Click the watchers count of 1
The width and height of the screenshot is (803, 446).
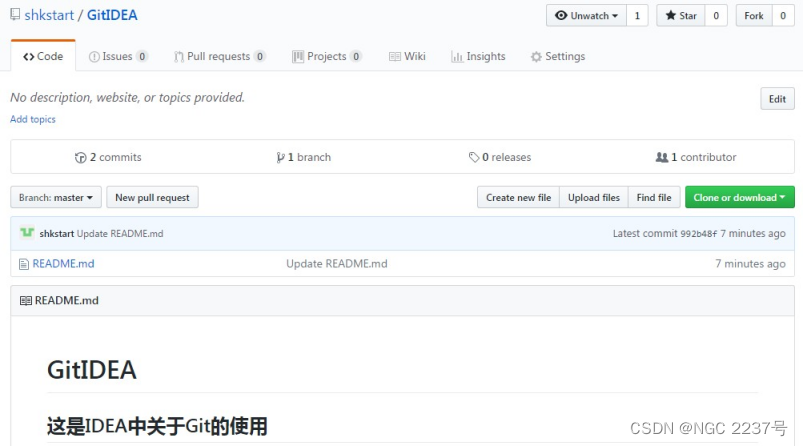point(638,15)
